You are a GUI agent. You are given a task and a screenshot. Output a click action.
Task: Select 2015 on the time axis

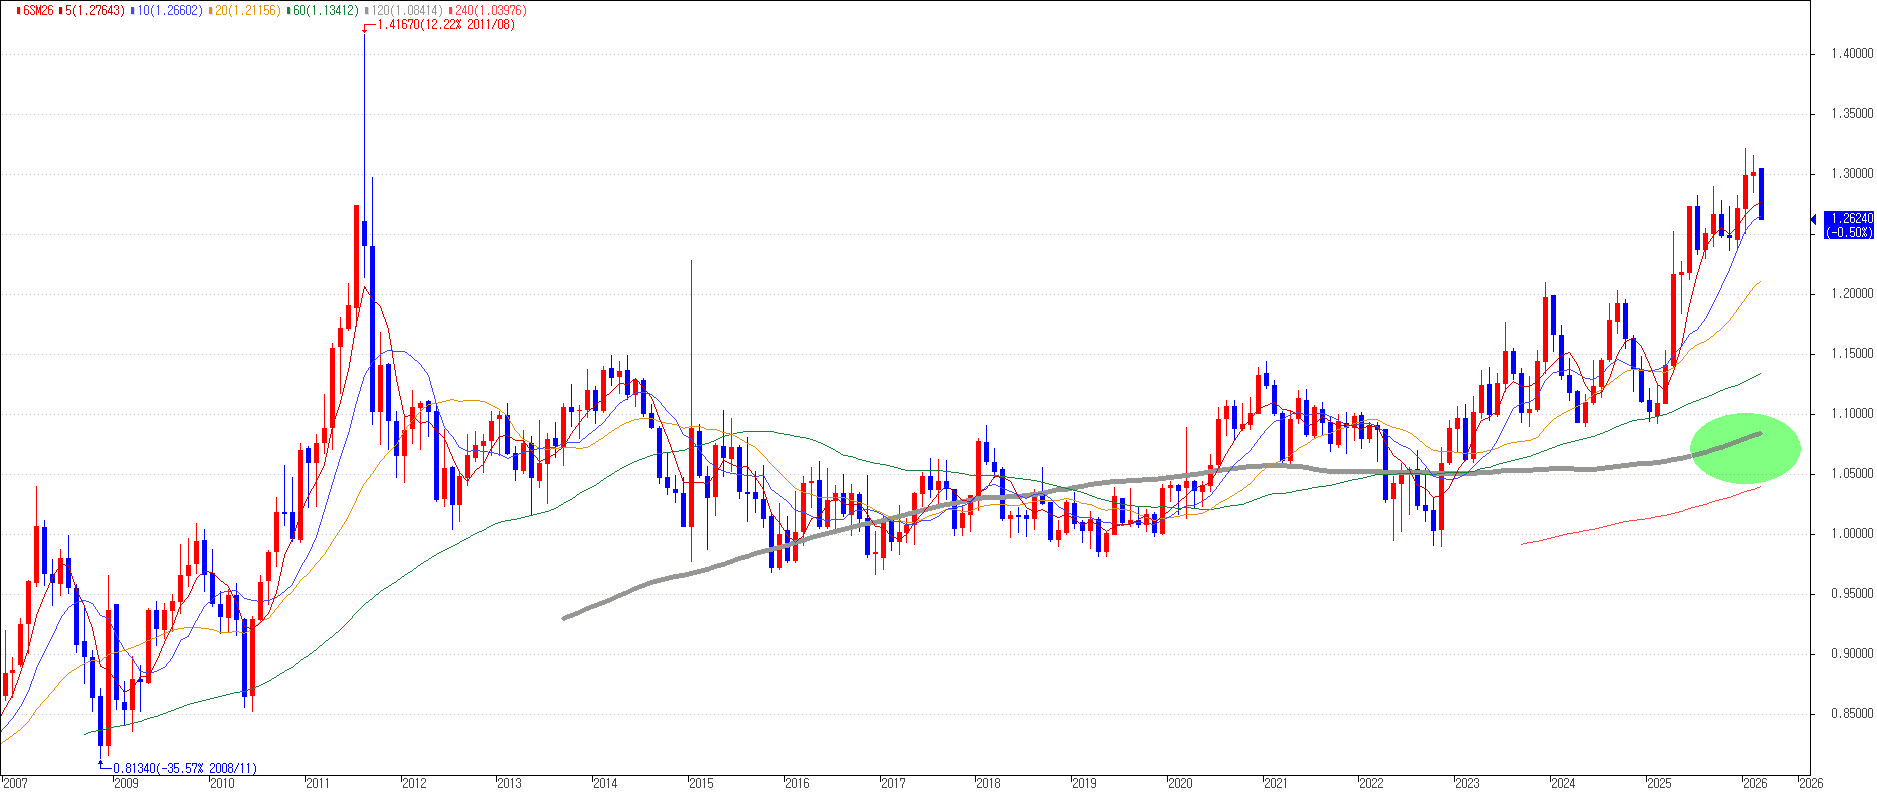point(701,783)
